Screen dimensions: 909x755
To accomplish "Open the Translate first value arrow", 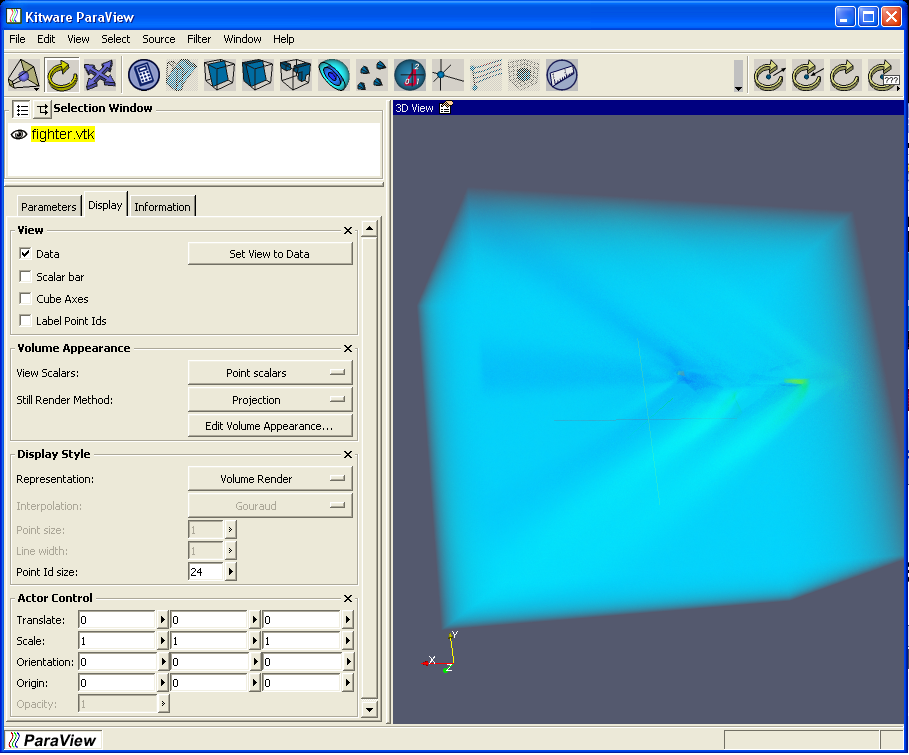I will [163, 620].
